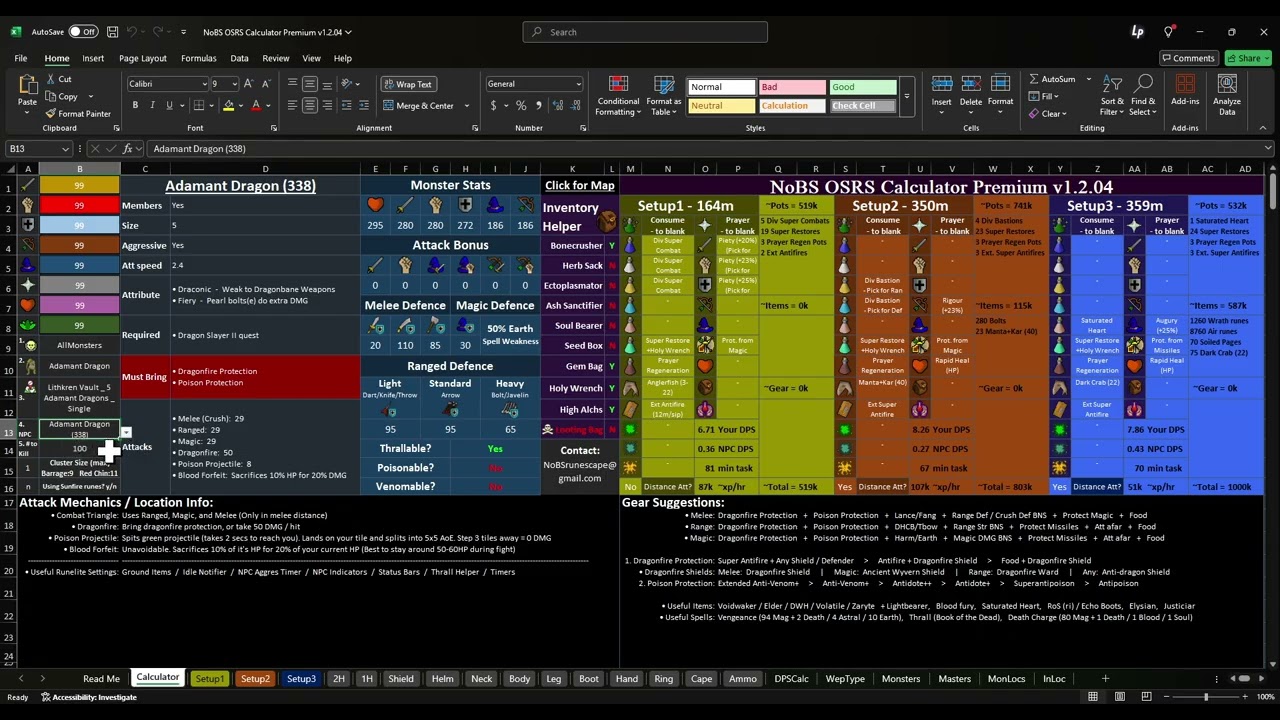The width and height of the screenshot is (1280, 720).
Task: Click the Format Painter brush icon
Action: [50, 114]
